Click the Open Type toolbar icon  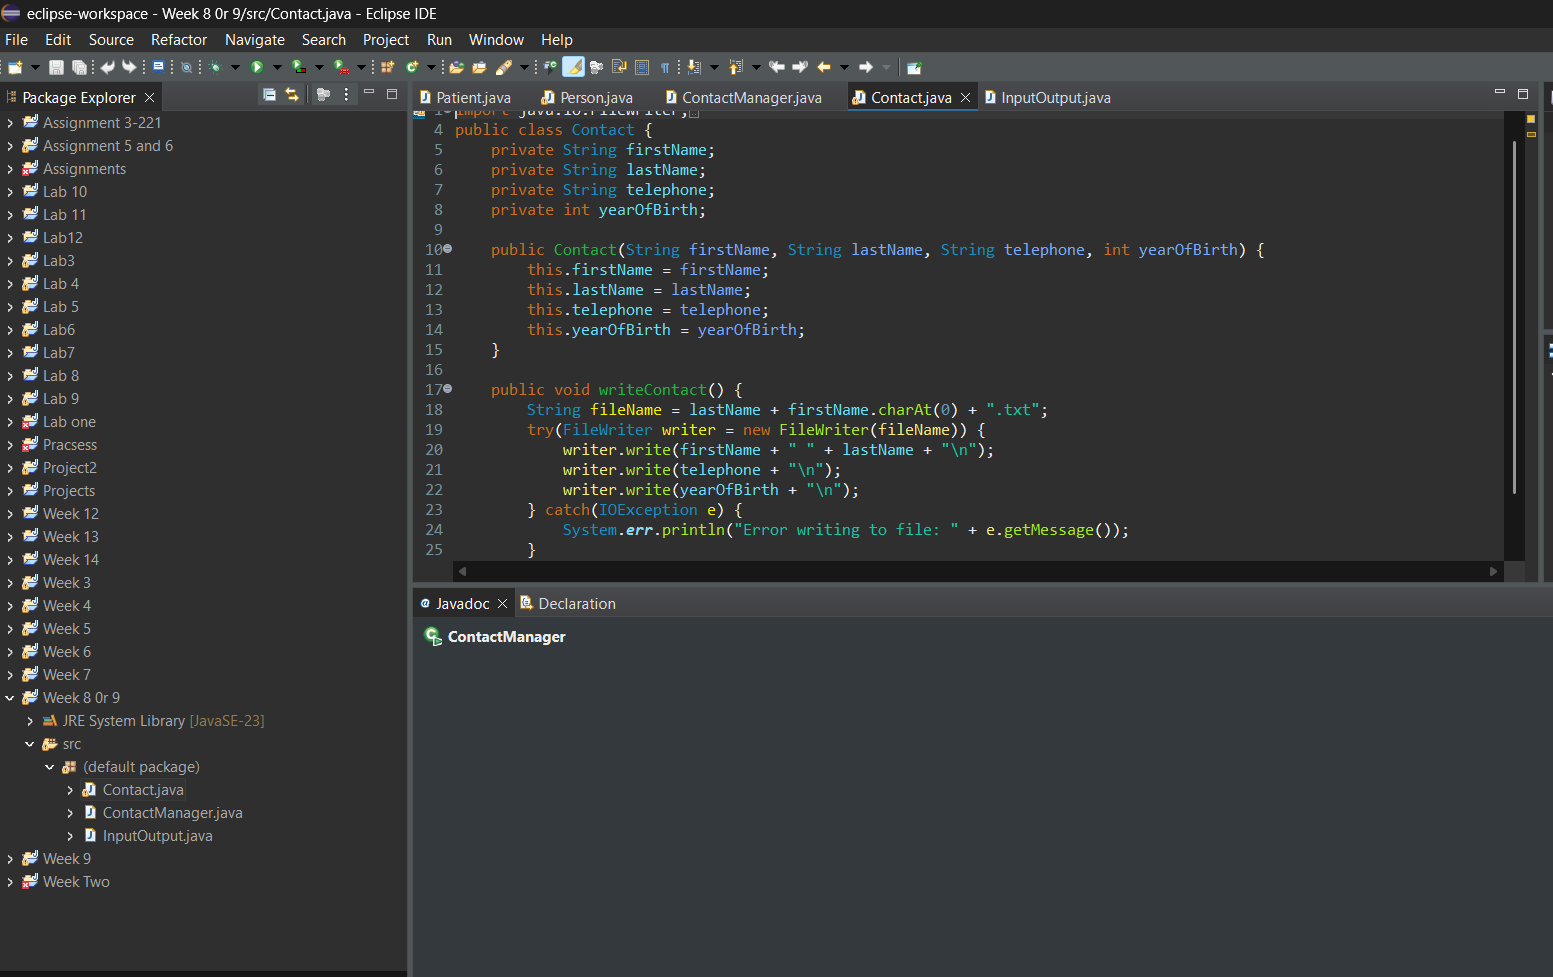point(456,67)
